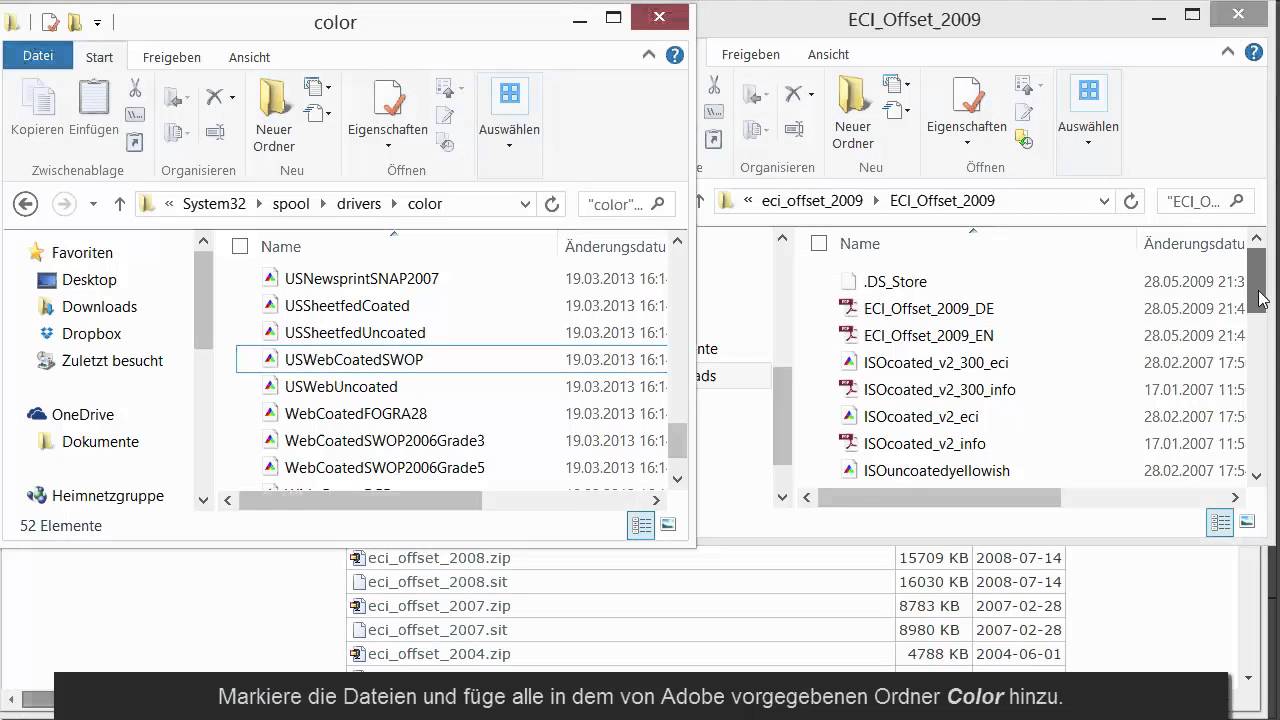Tick select-all checkbox in color window header
The image size is (1280, 720).
click(x=240, y=246)
